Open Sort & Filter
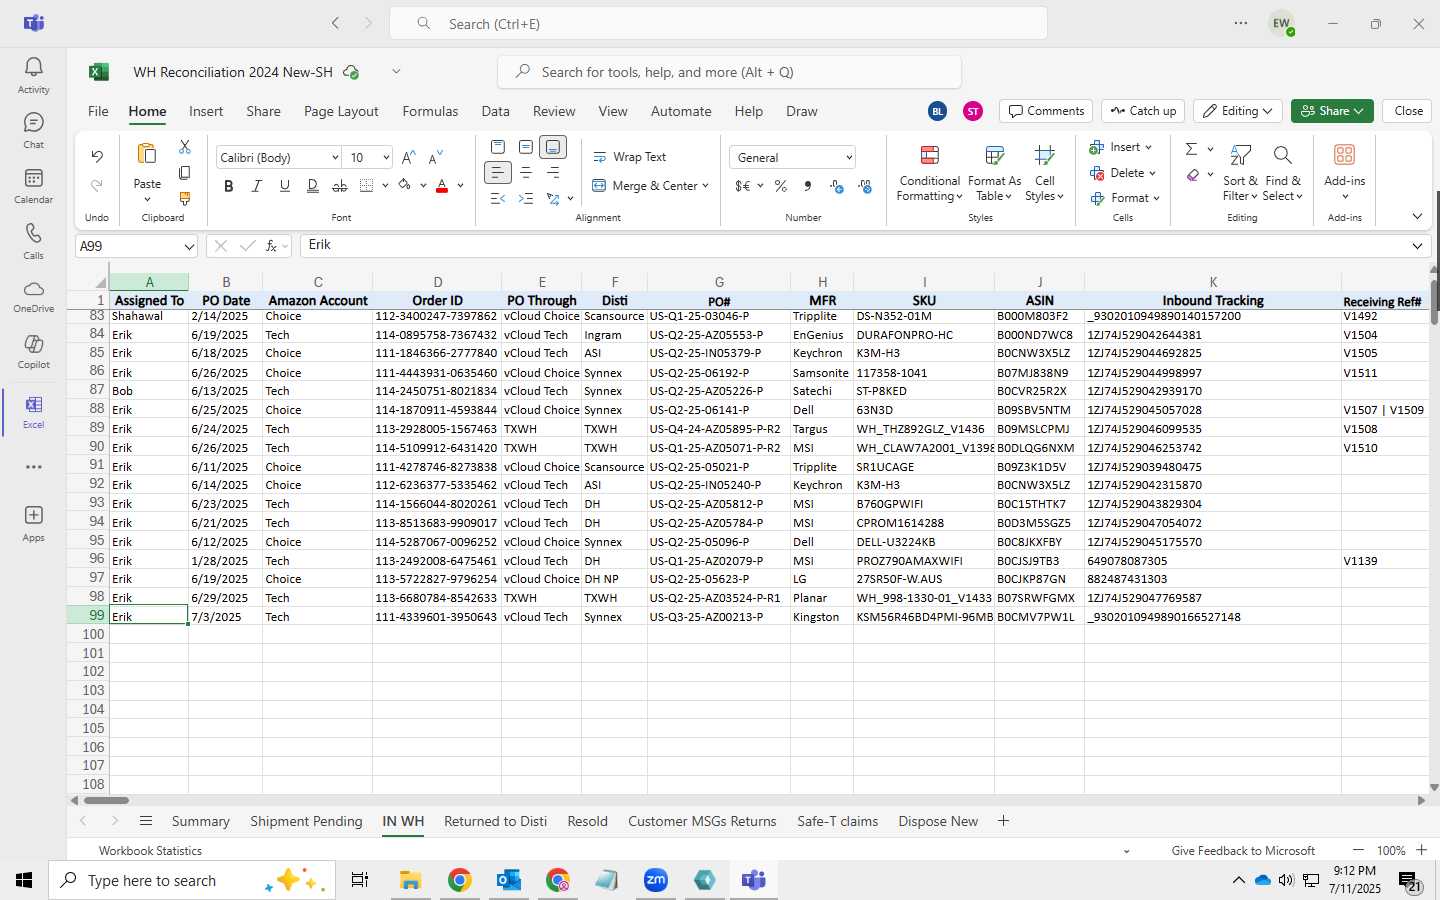This screenshot has height=900, width=1440. 1240,172
